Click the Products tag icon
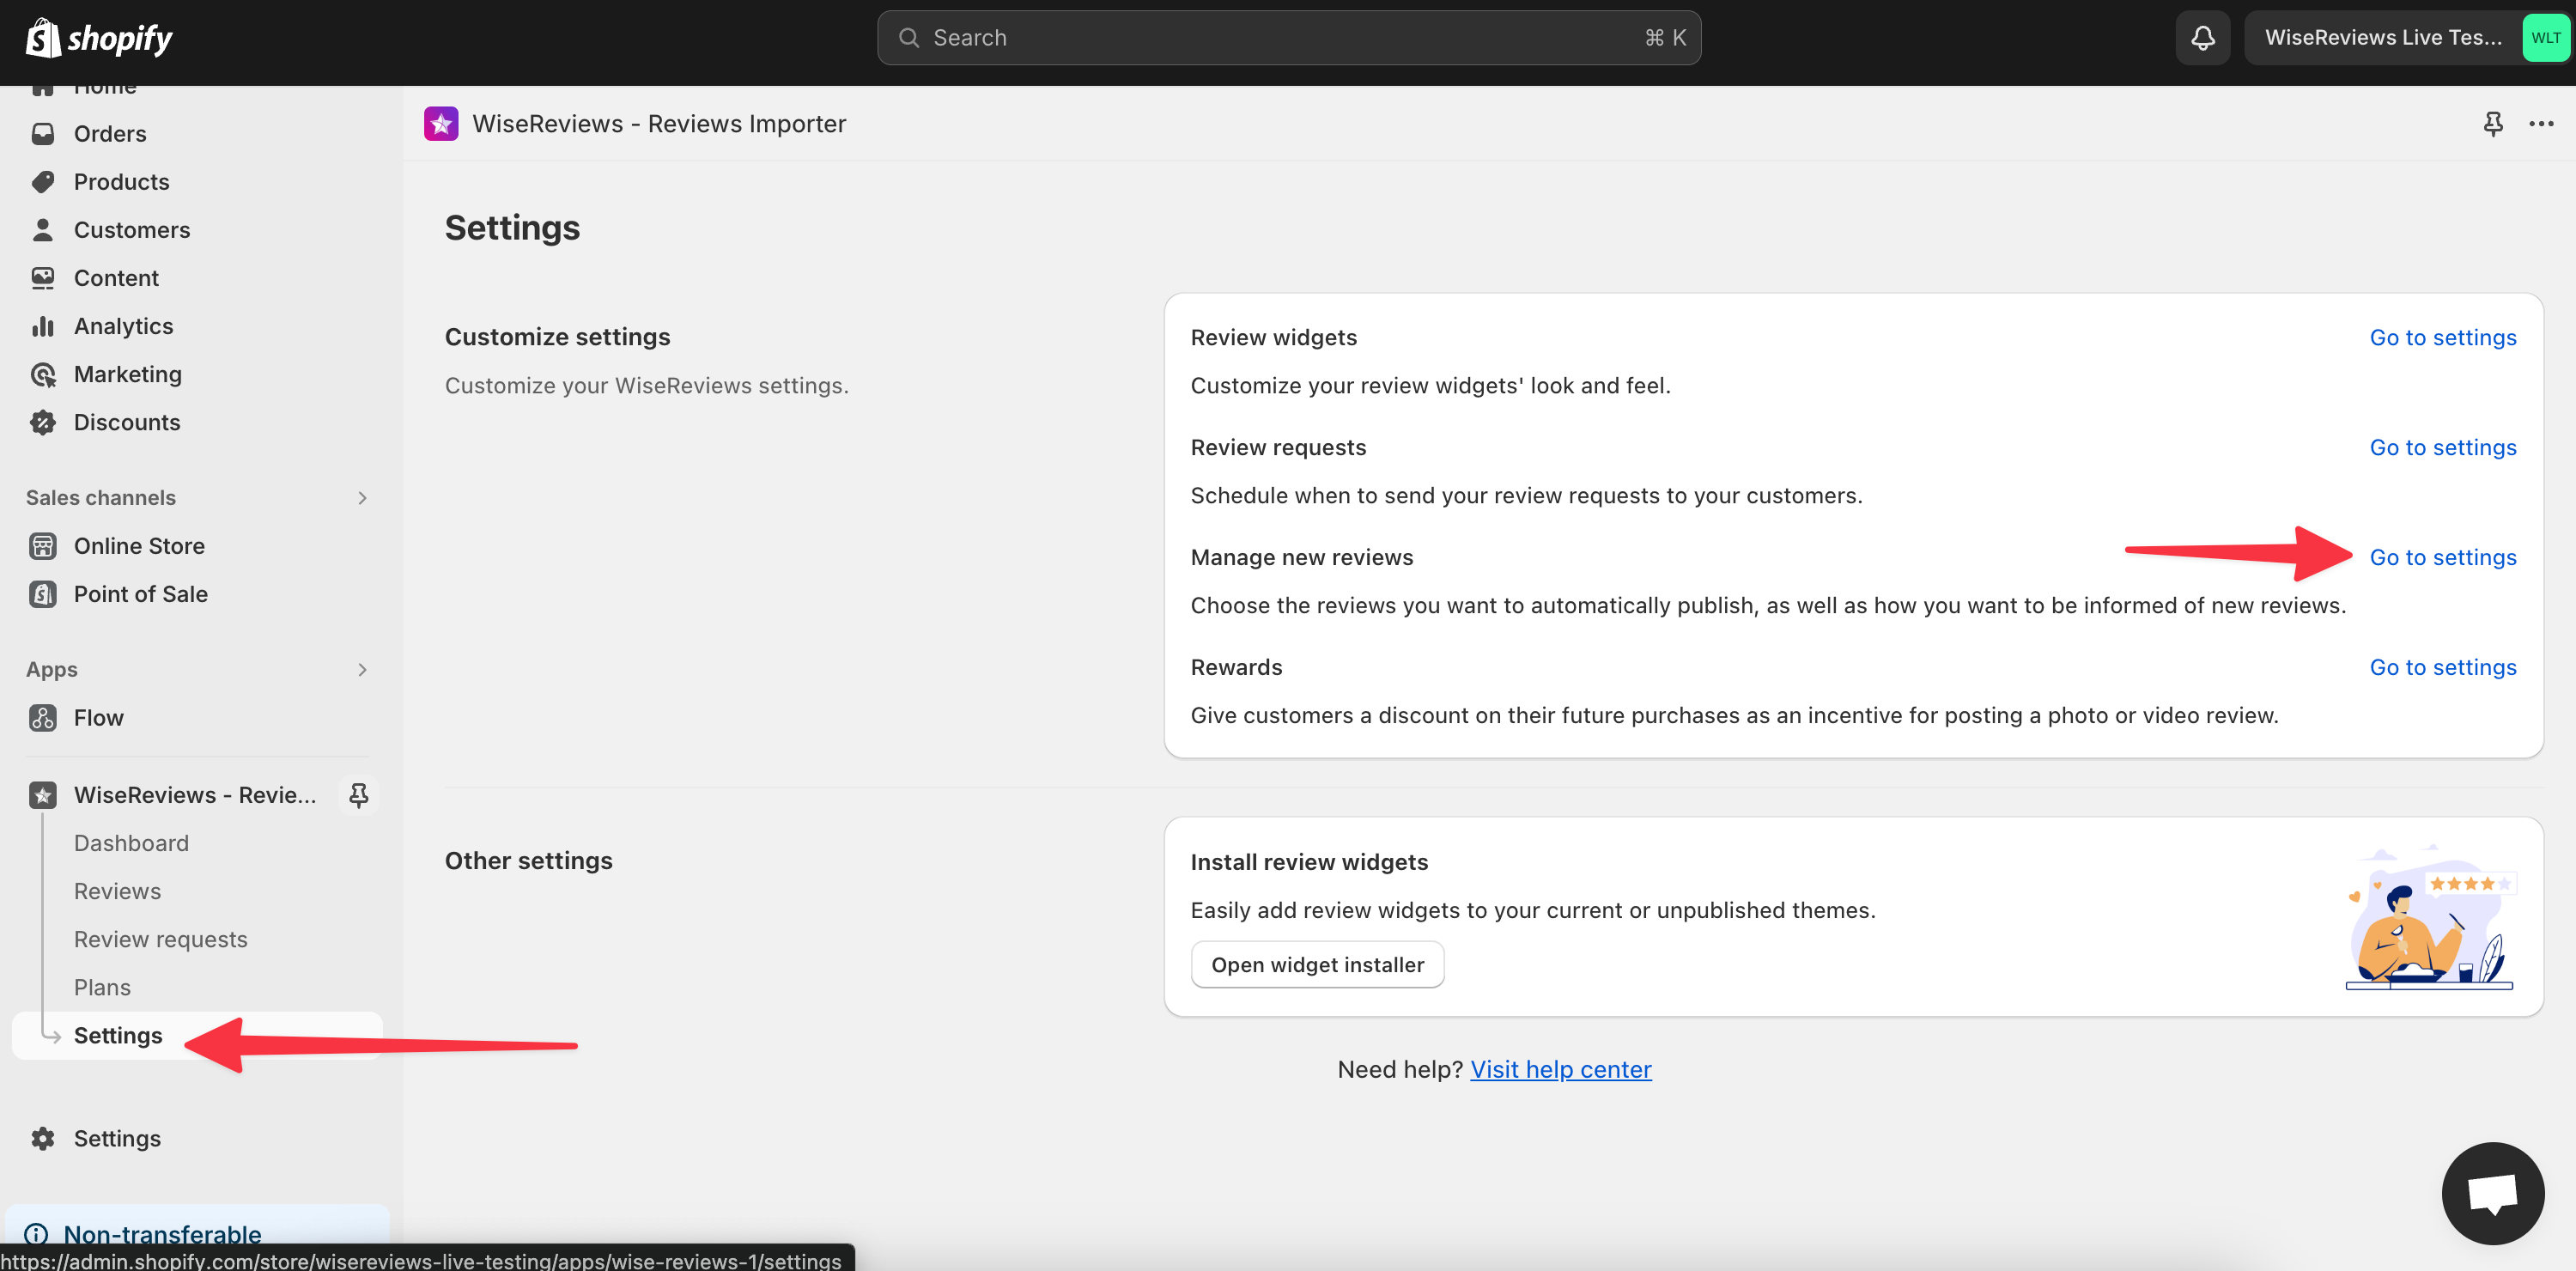Image resolution: width=2576 pixels, height=1271 pixels. click(43, 182)
